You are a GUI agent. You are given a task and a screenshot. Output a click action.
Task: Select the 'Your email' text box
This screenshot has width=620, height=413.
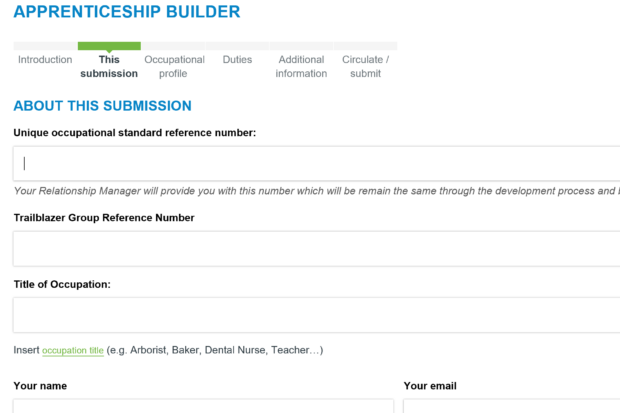(512, 406)
